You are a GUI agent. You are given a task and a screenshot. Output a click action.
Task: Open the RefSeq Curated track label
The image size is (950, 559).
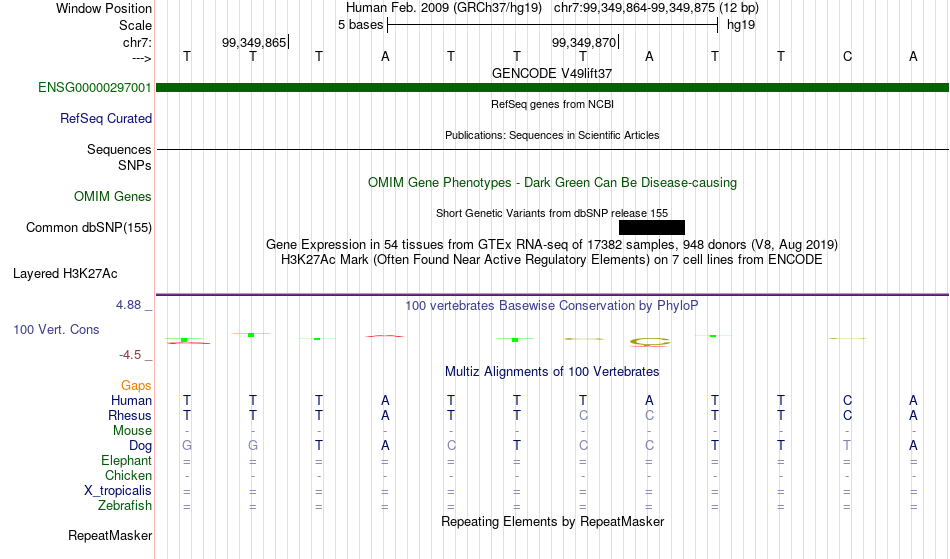(105, 119)
